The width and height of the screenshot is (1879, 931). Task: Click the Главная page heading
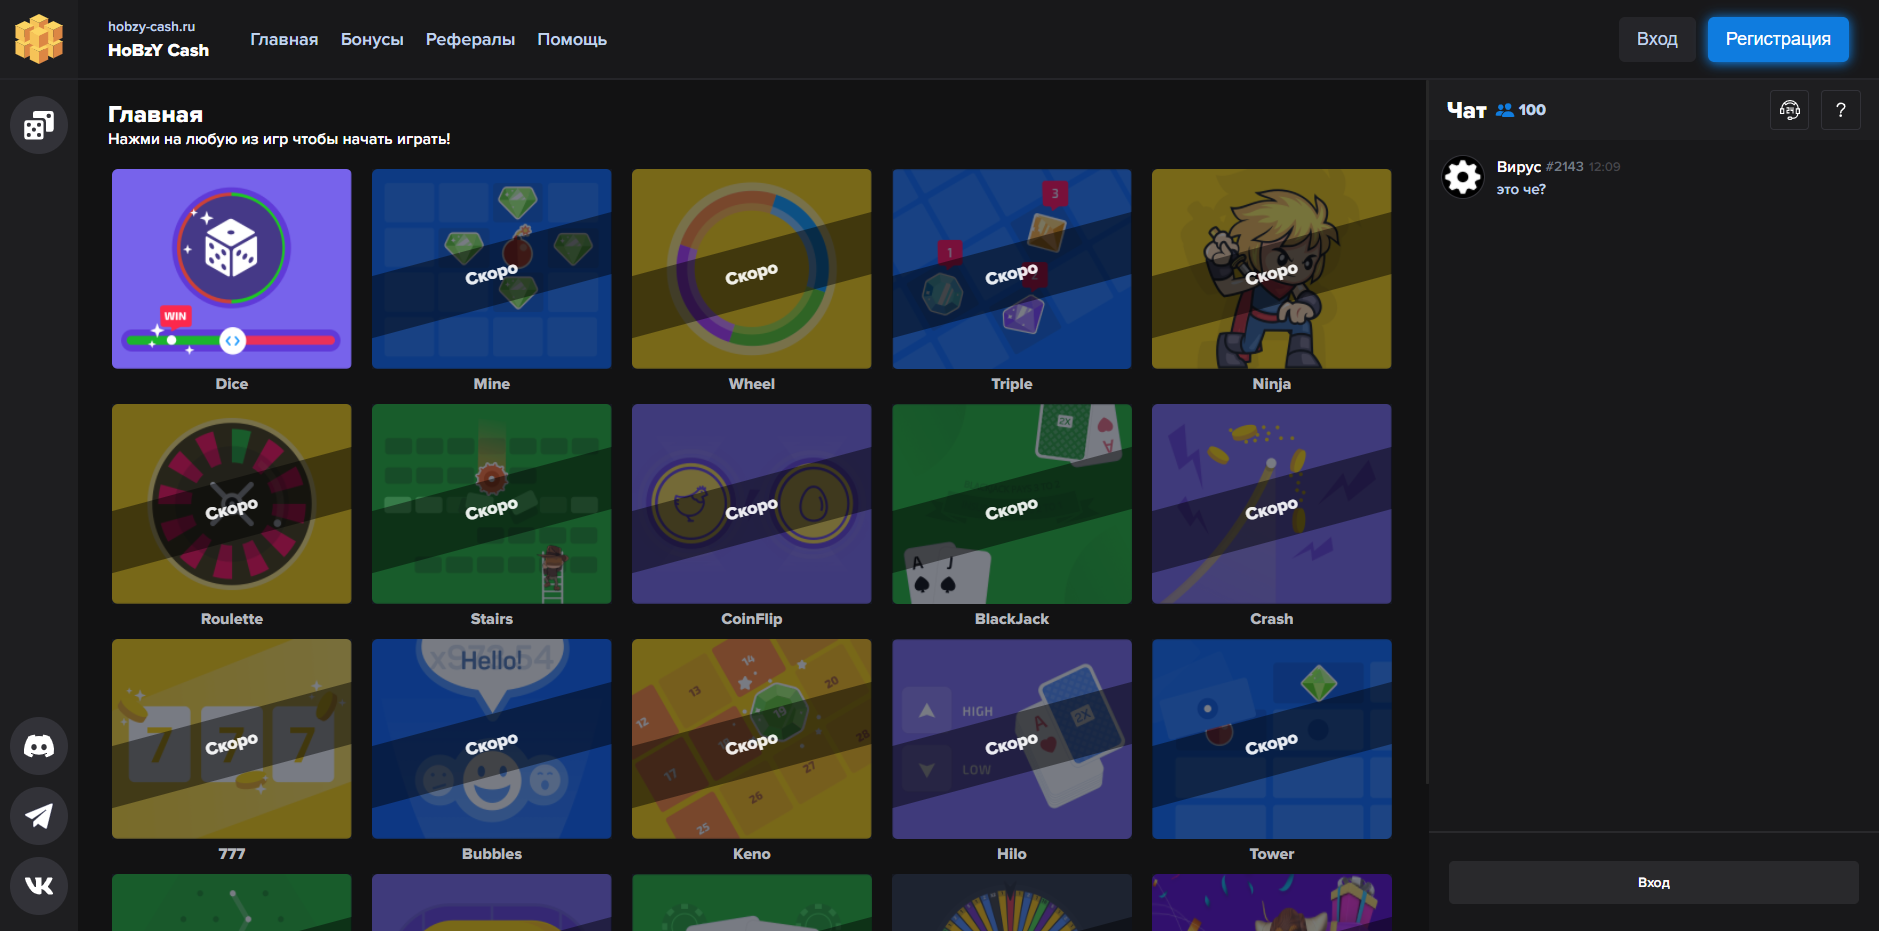click(x=155, y=114)
